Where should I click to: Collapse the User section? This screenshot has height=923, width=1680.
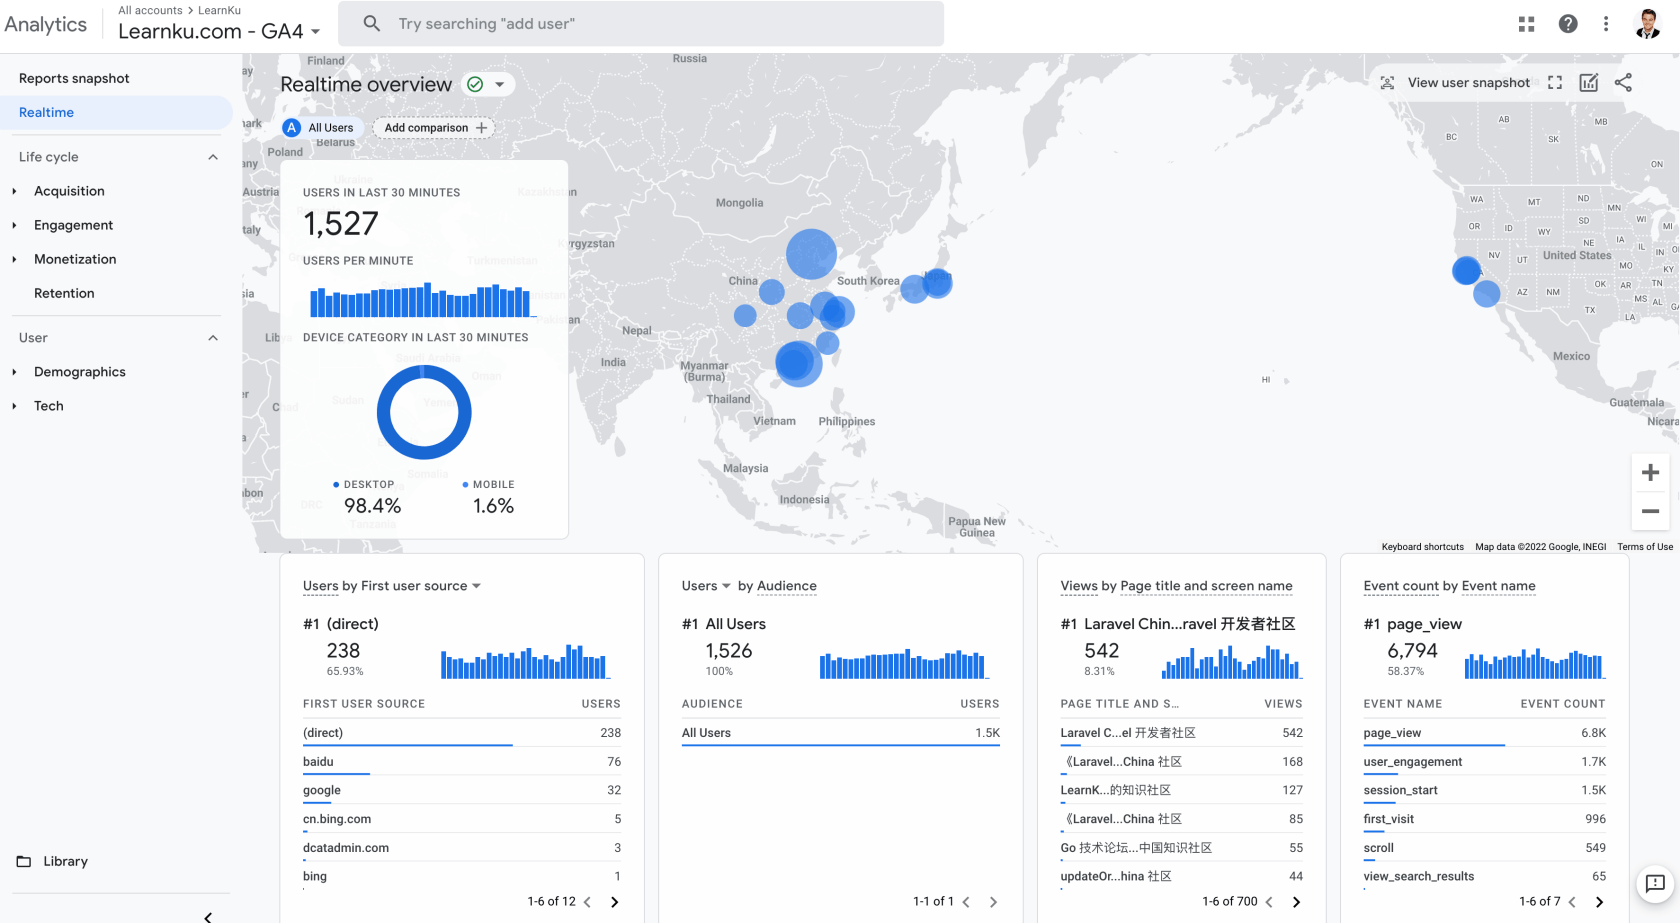(x=213, y=338)
